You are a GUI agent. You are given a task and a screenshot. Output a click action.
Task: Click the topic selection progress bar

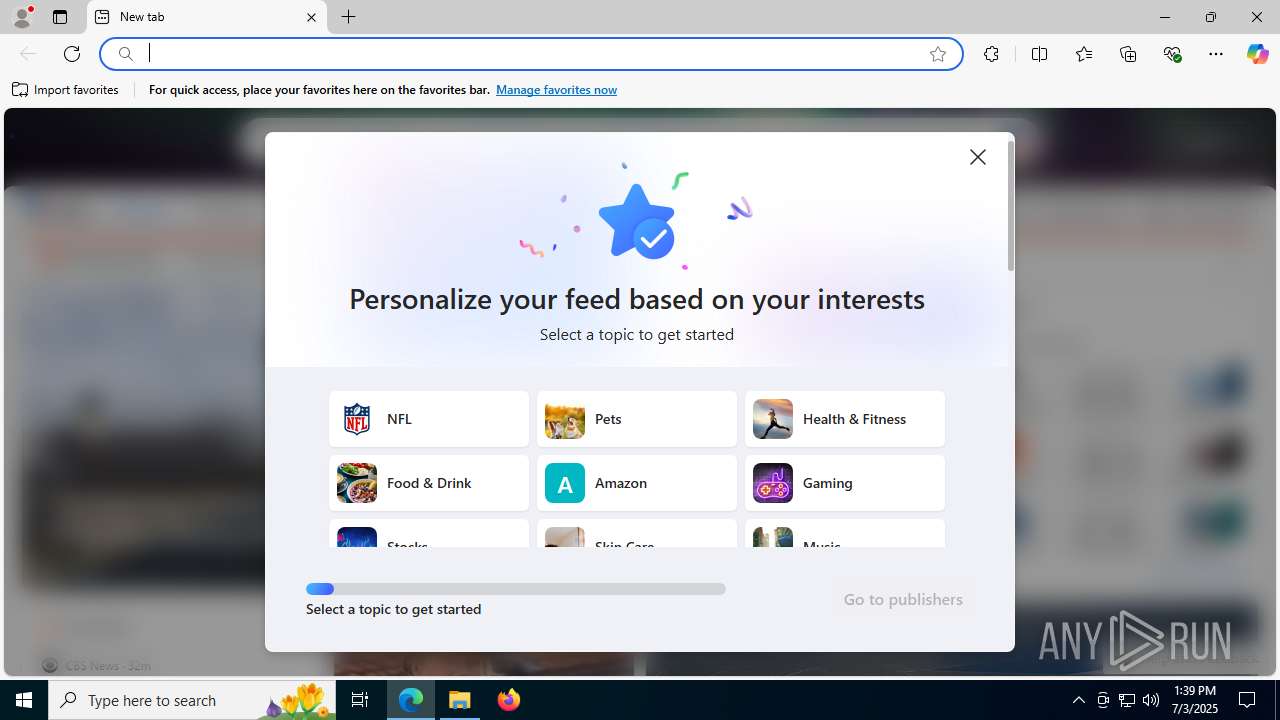pos(516,589)
